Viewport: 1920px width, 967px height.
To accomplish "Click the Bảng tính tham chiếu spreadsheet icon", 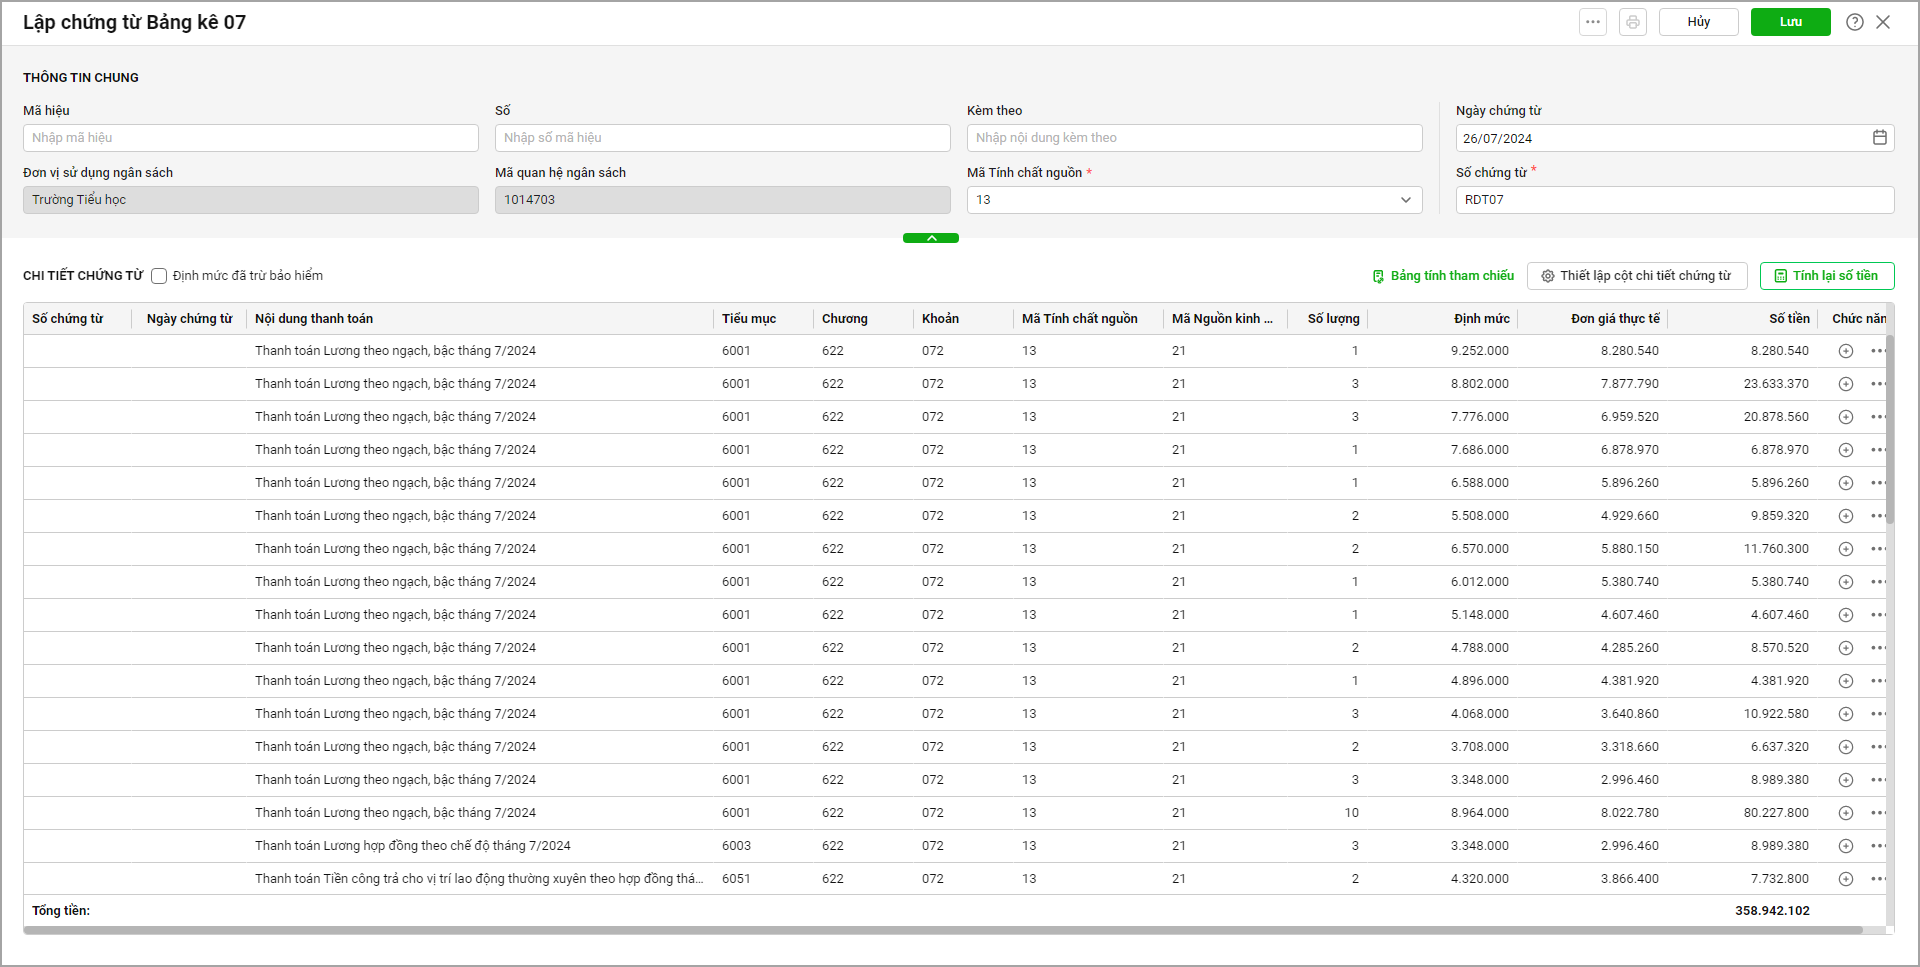I will [x=1379, y=276].
